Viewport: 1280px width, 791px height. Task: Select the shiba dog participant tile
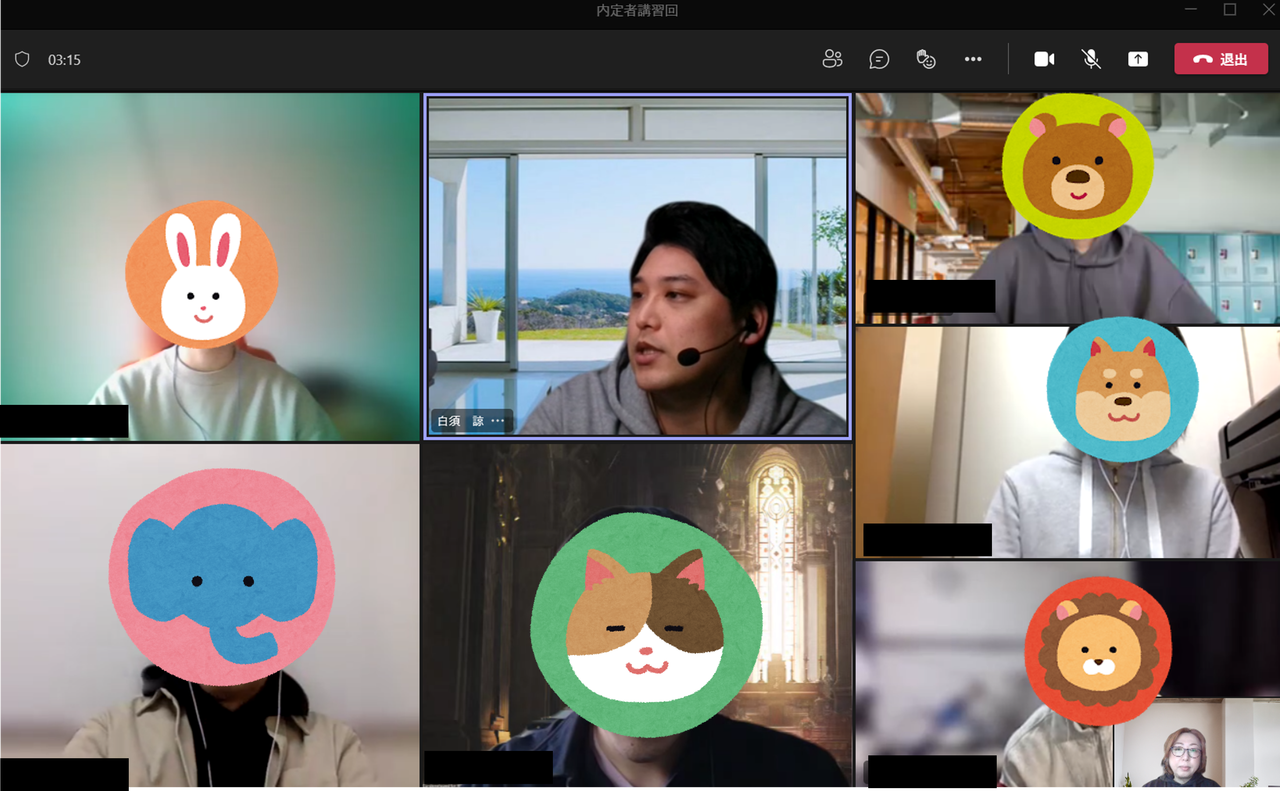point(1067,441)
